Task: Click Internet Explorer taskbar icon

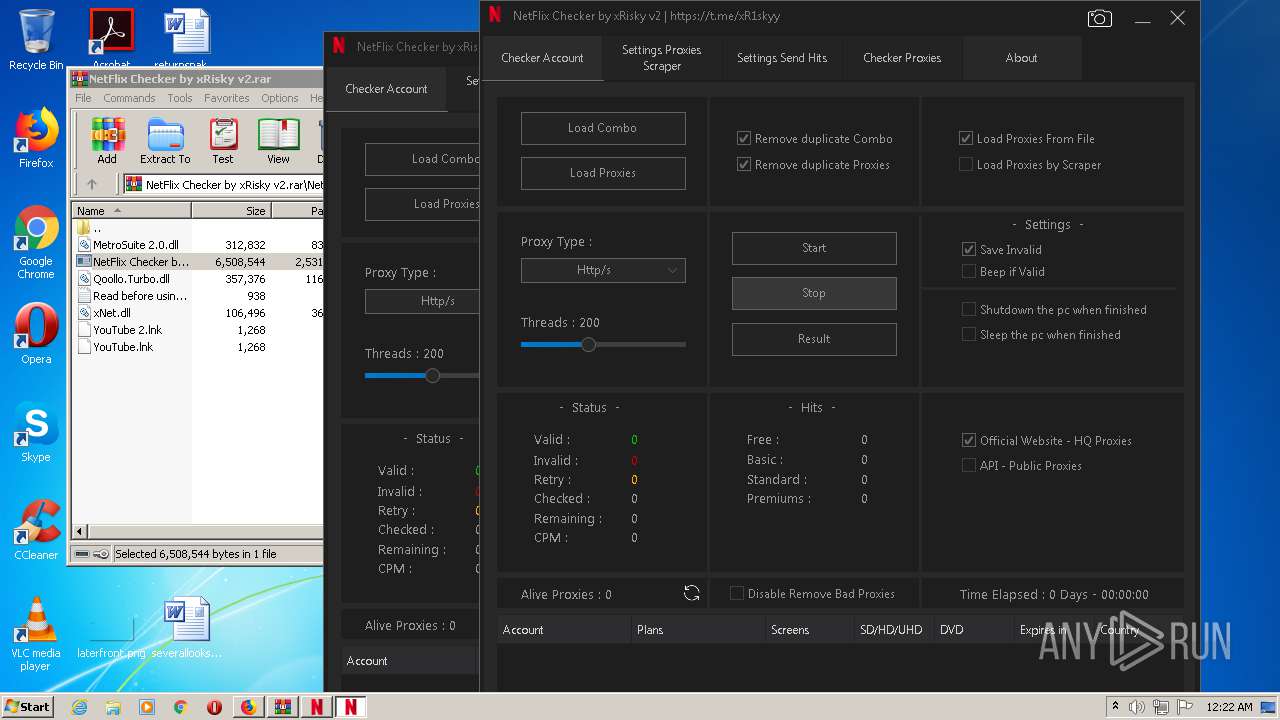Action: [x=79, y=707]
